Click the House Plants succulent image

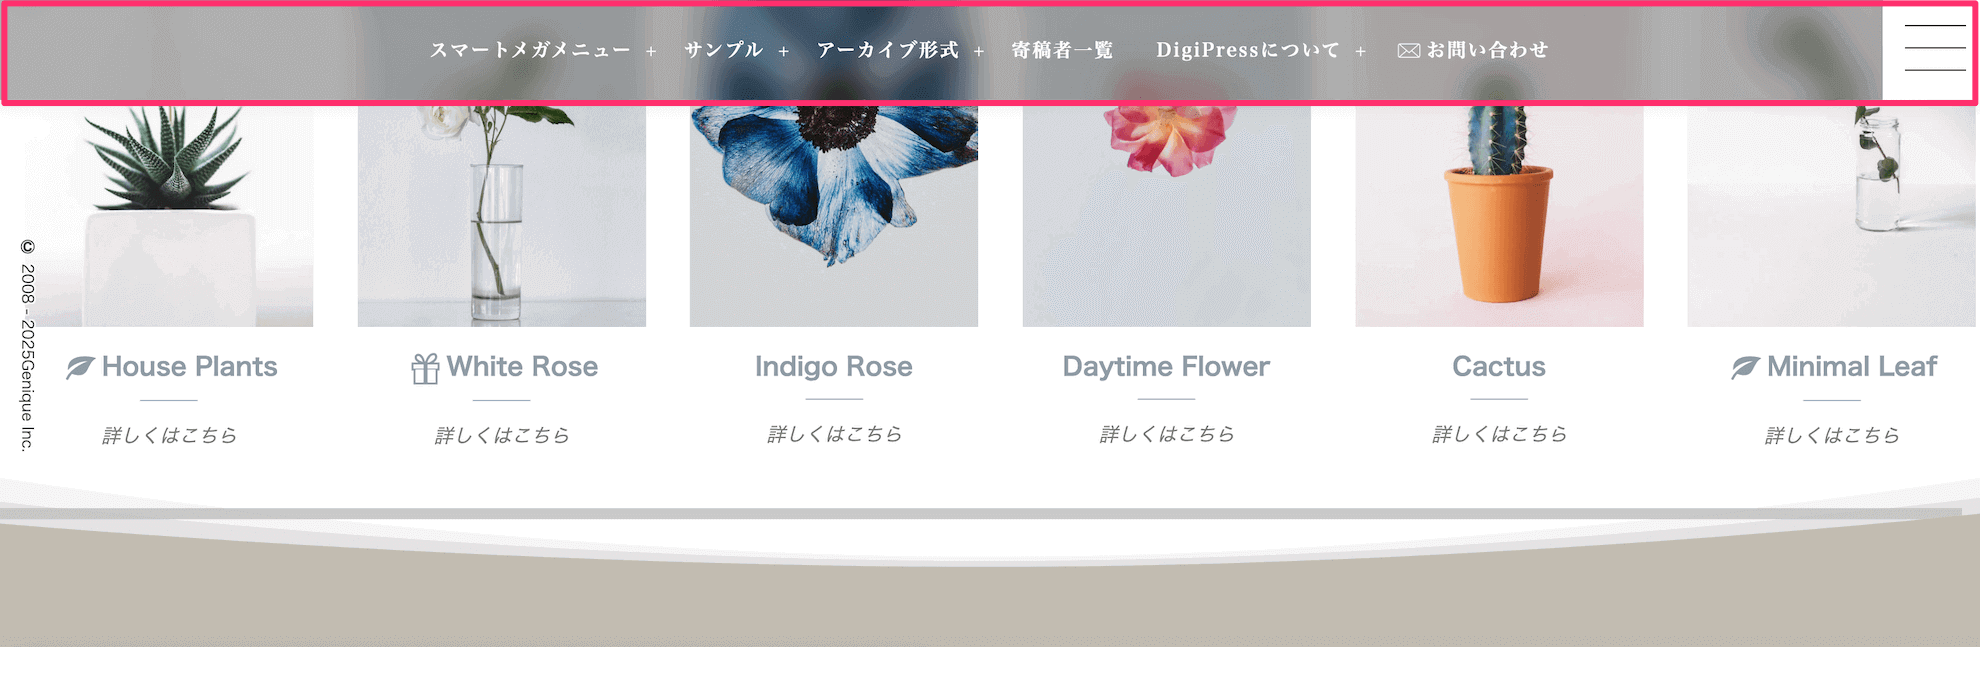(169, 216)
